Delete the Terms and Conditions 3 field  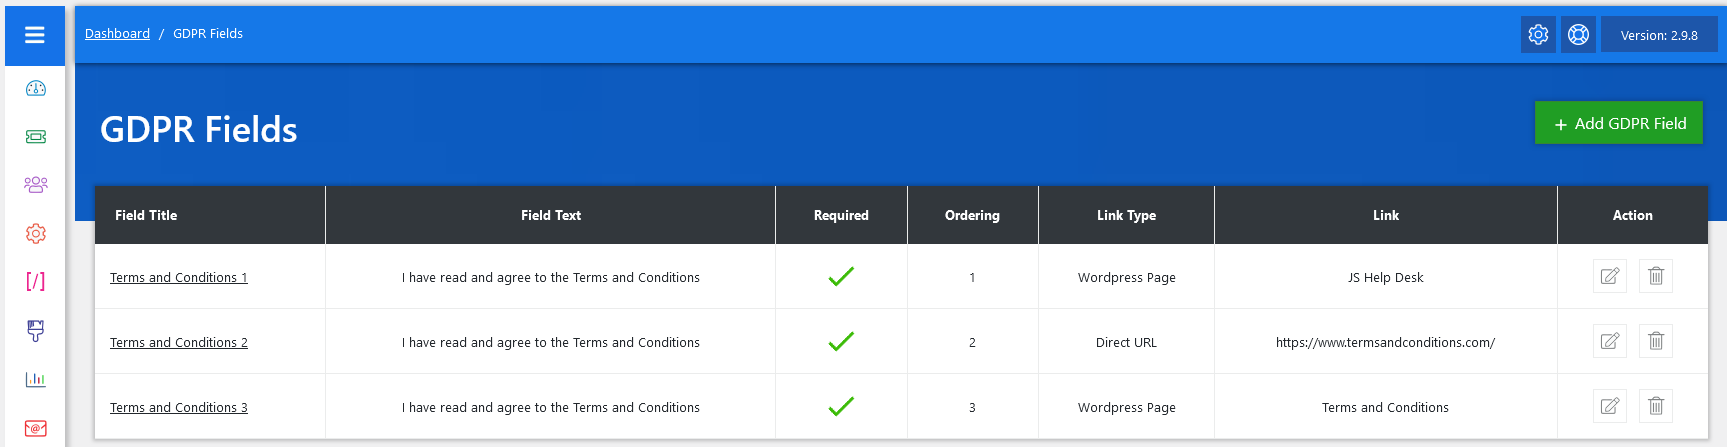(1656, 406)
